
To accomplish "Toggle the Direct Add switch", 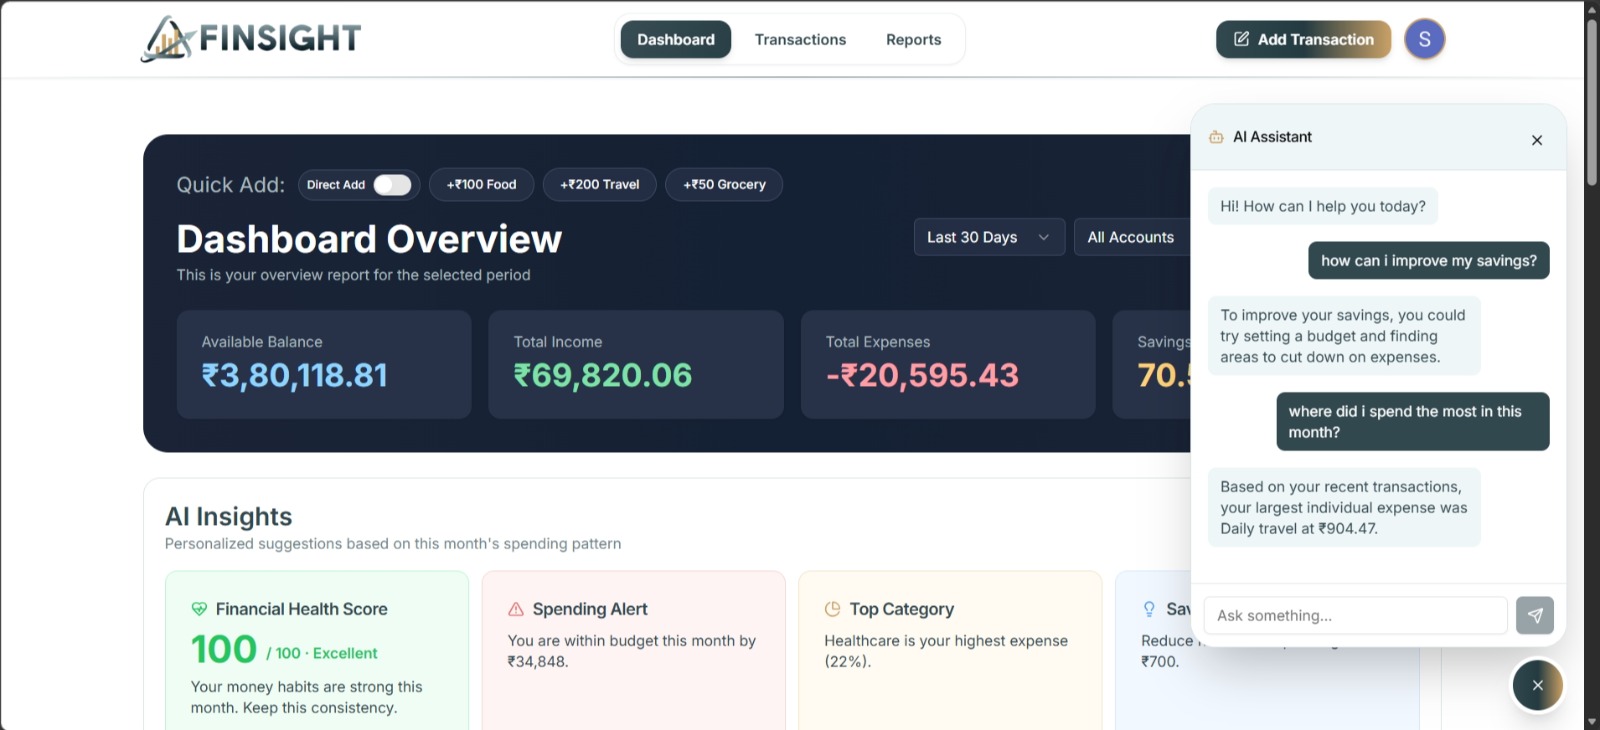I will 392,185.
